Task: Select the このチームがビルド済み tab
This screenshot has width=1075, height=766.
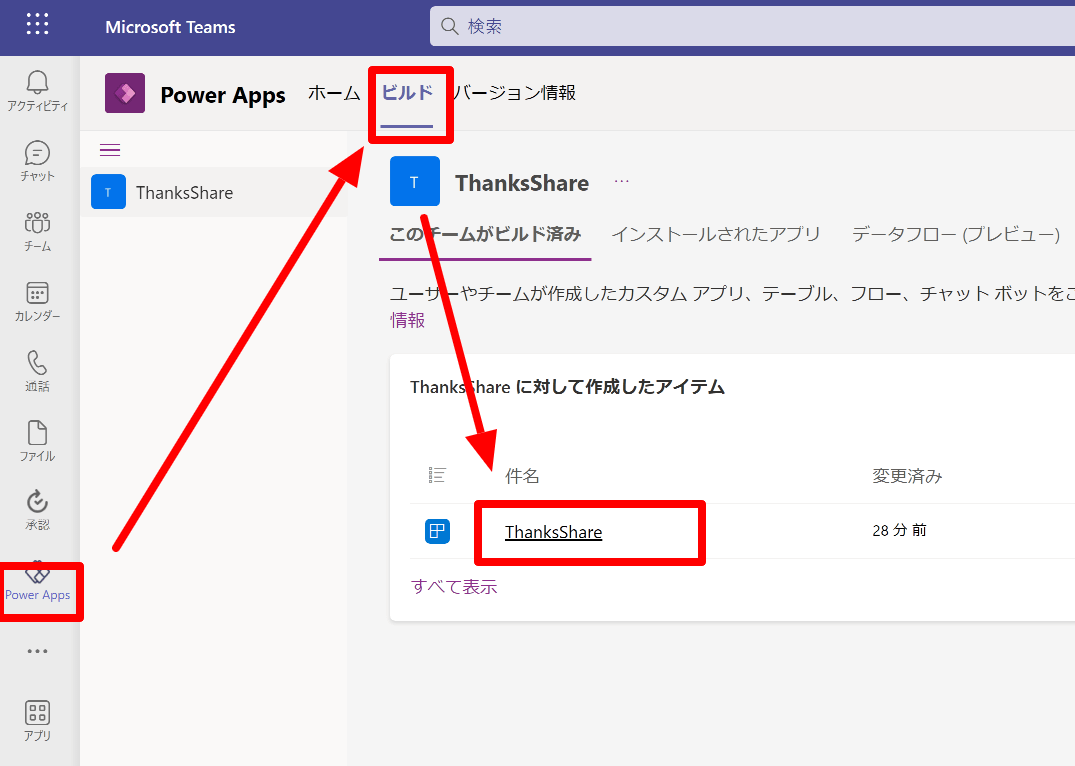Action: [485, 235]
